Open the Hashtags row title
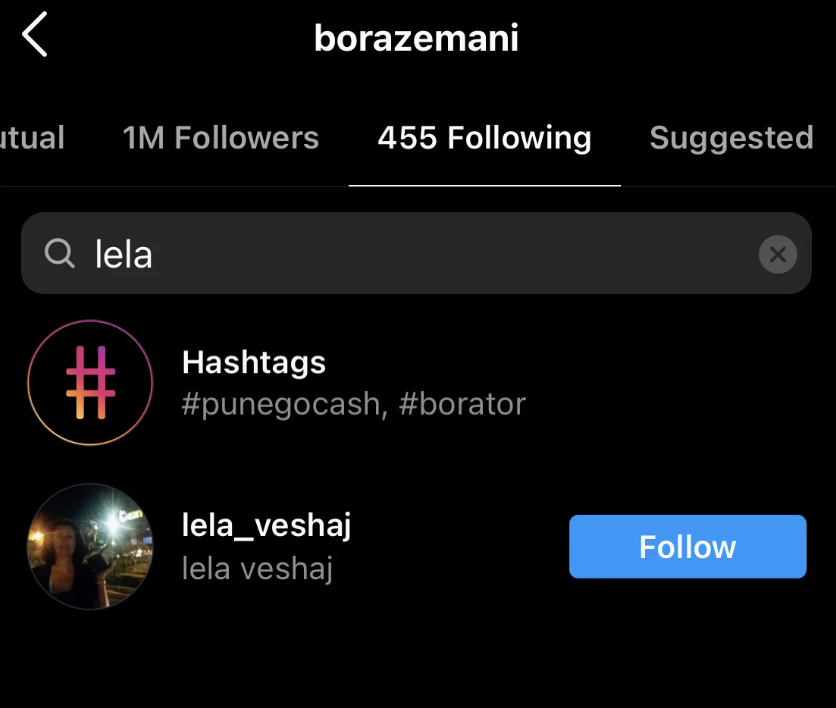 click(x=254, y=362)
